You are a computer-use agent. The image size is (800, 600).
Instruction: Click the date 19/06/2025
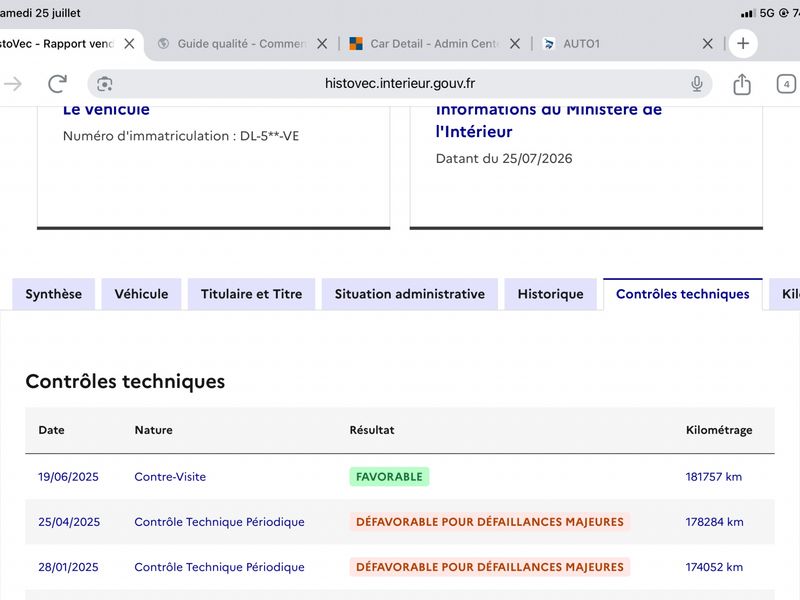(68, 477)
